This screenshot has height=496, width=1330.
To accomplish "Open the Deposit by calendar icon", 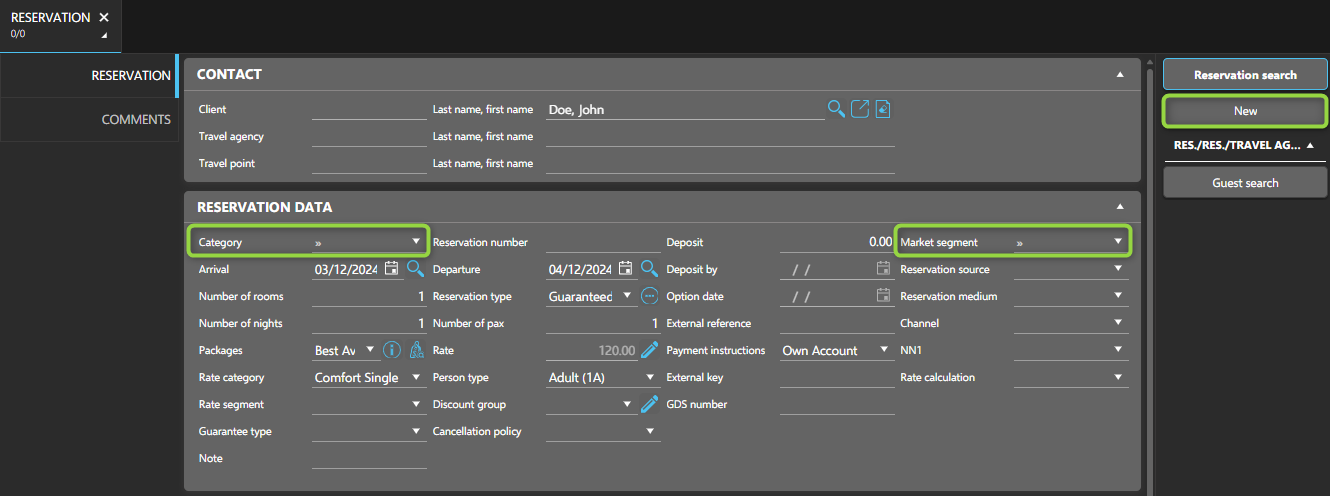I will [x=883, y=269].
